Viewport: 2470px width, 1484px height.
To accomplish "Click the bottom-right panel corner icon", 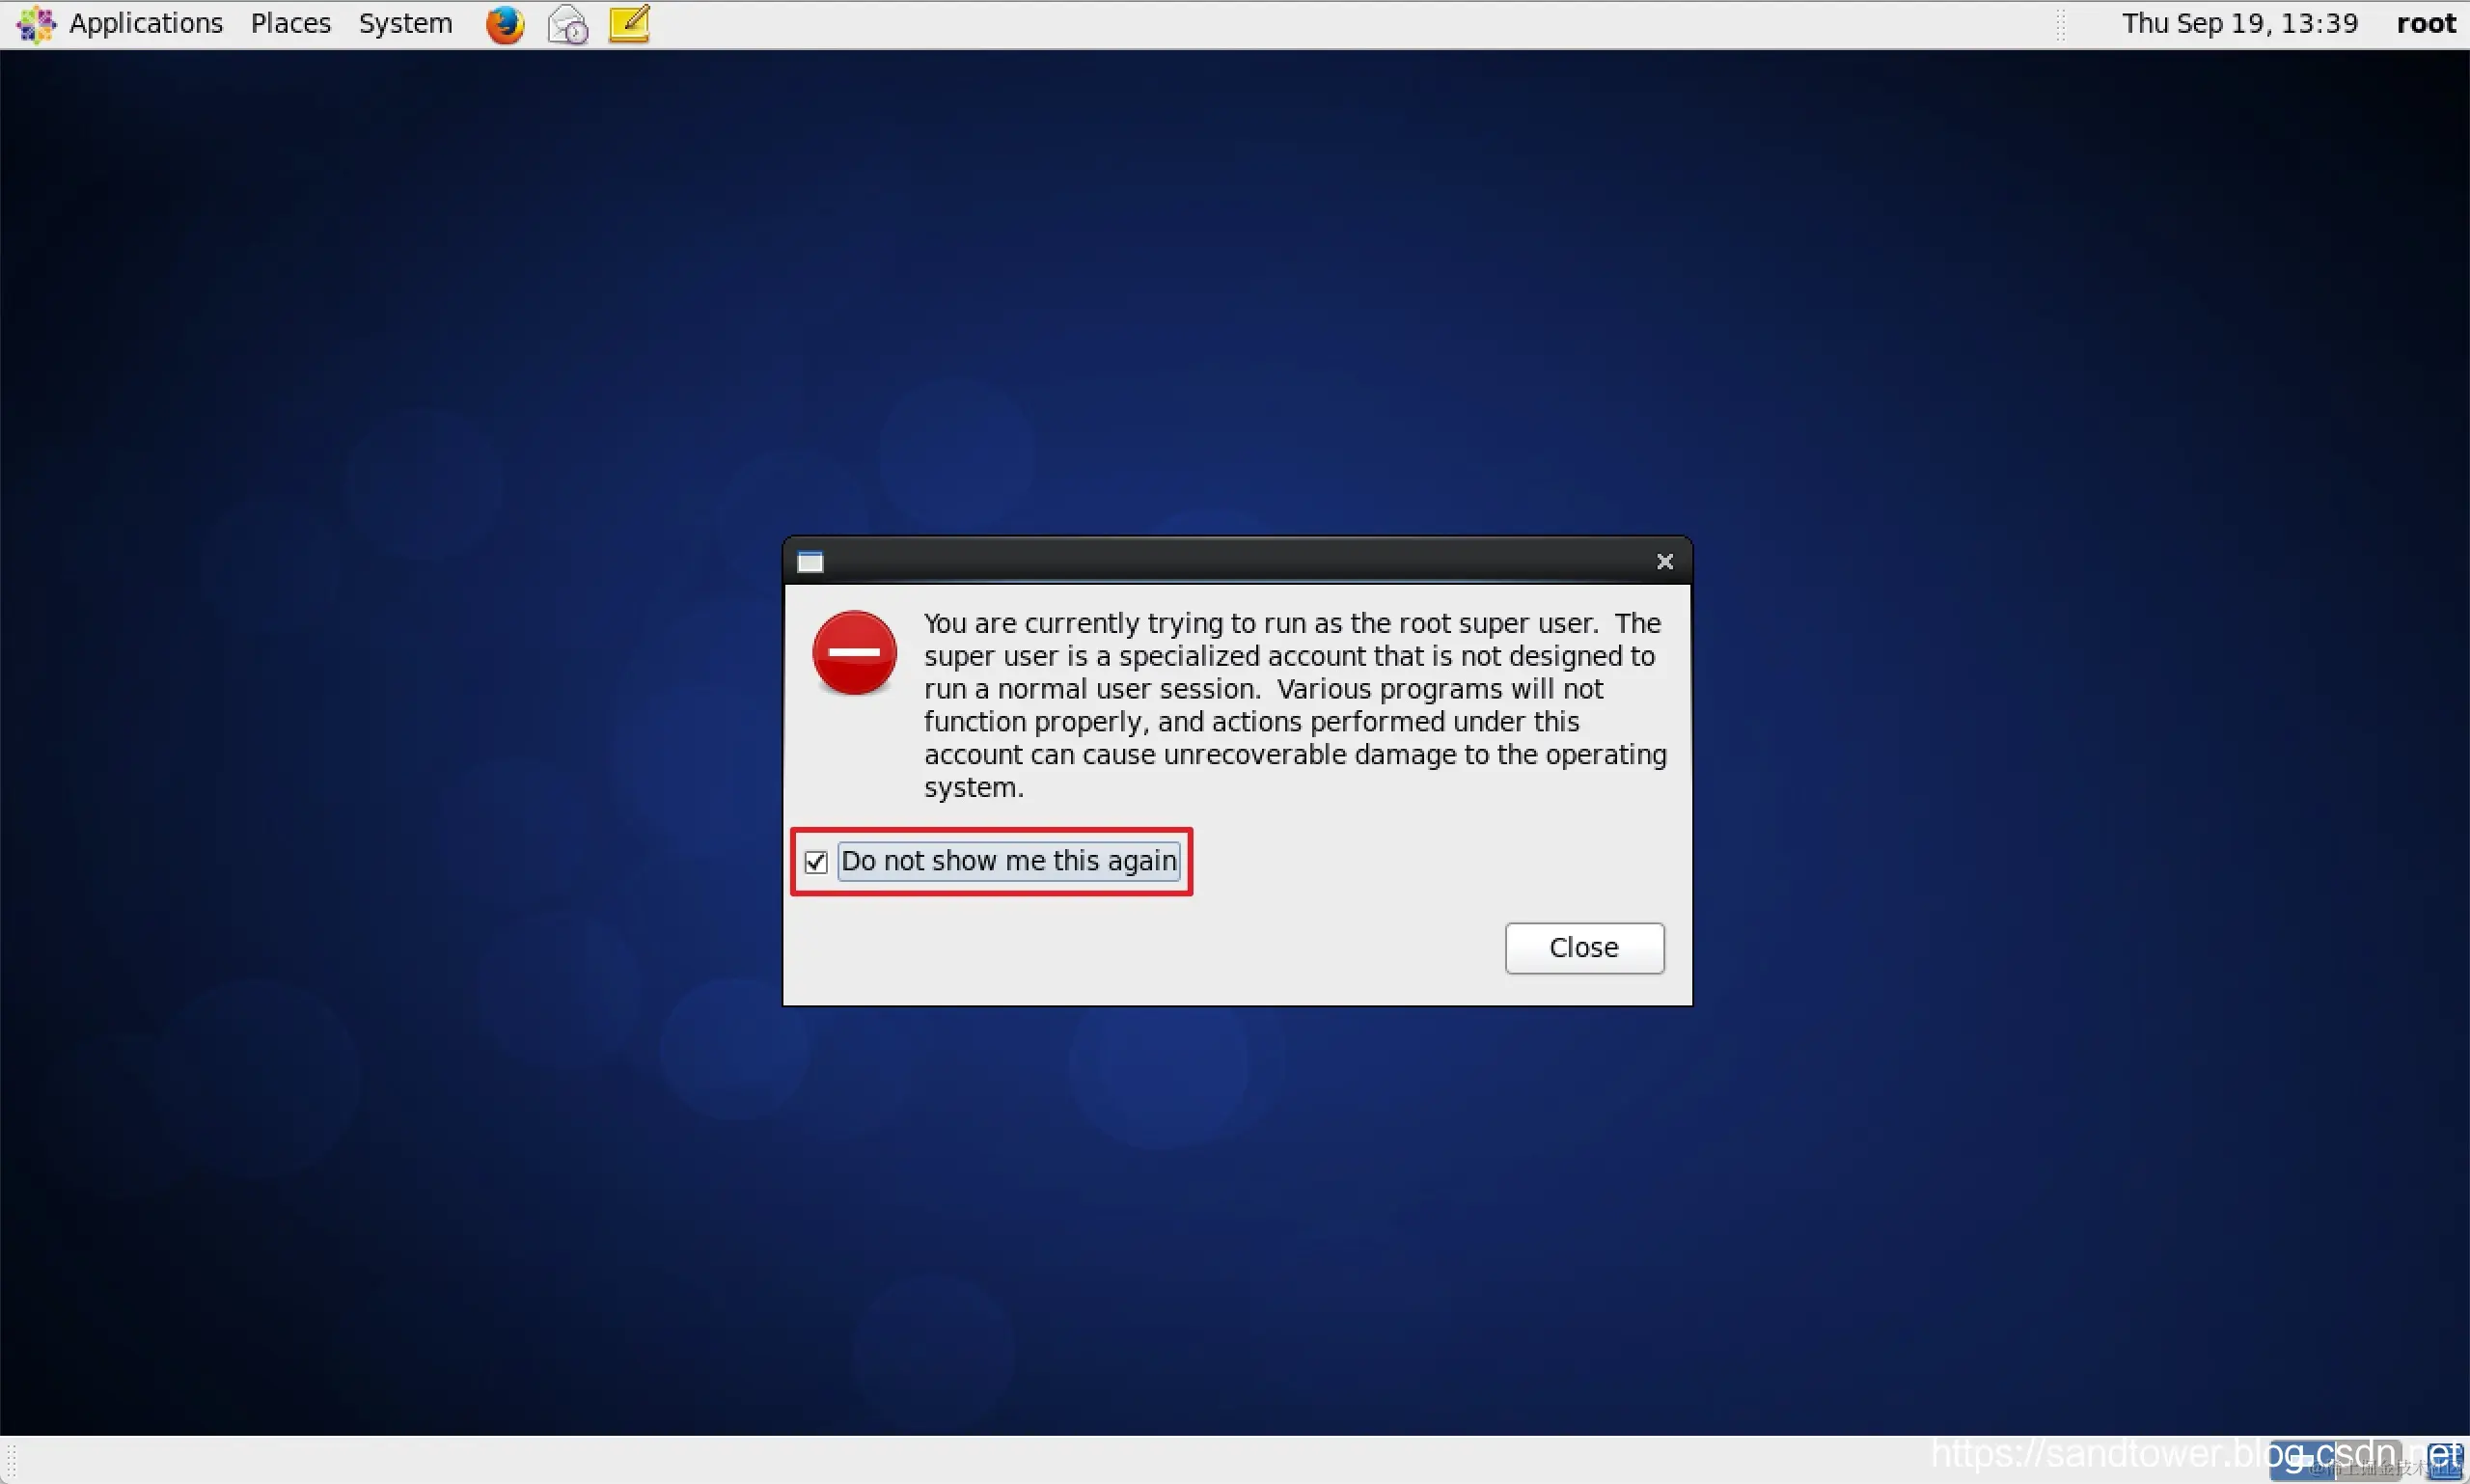I will tap(2446, 1461).
